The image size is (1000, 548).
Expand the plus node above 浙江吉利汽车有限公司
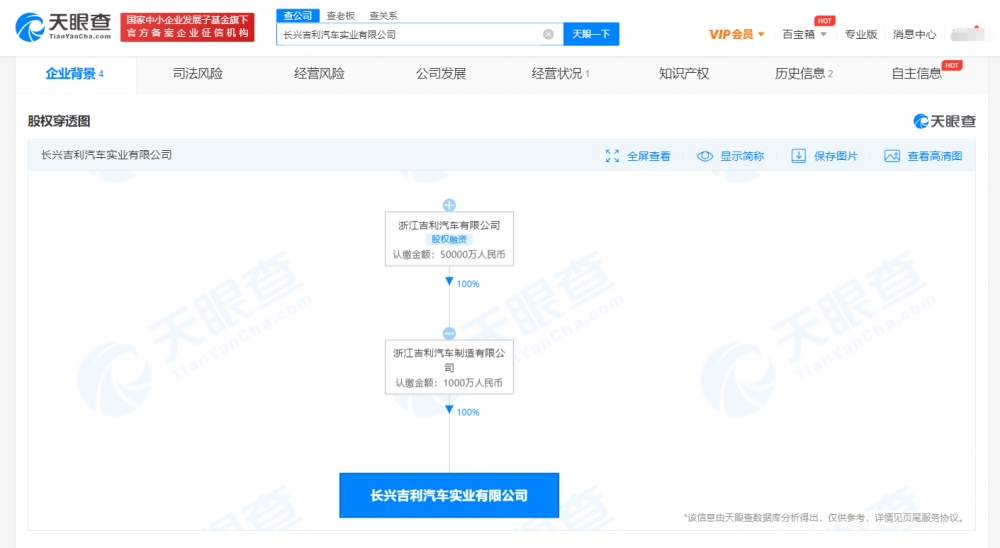pyautogui.click(x=449, y=205)
